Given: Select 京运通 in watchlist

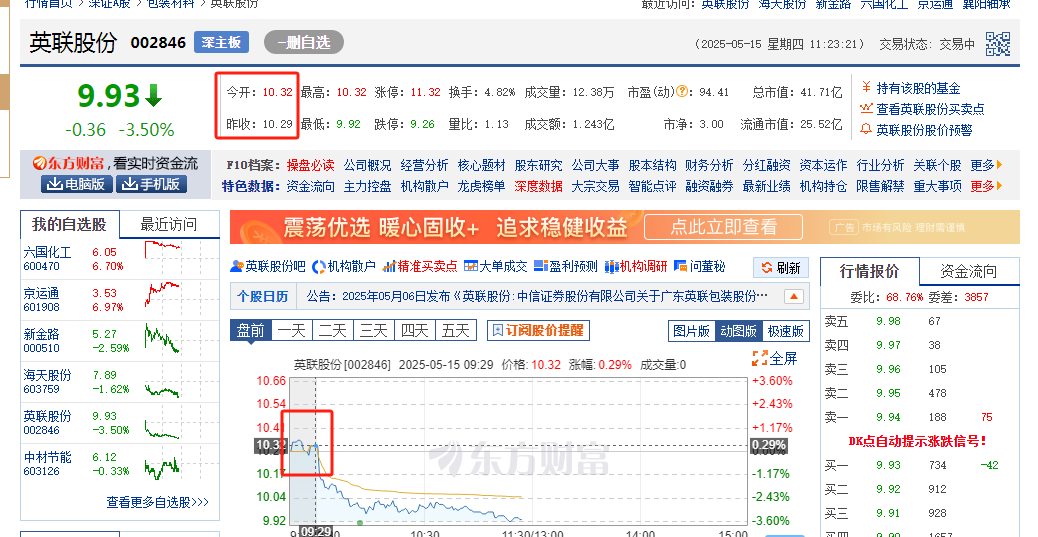Looking at the screenshot, I should click(x=41, y=293).
